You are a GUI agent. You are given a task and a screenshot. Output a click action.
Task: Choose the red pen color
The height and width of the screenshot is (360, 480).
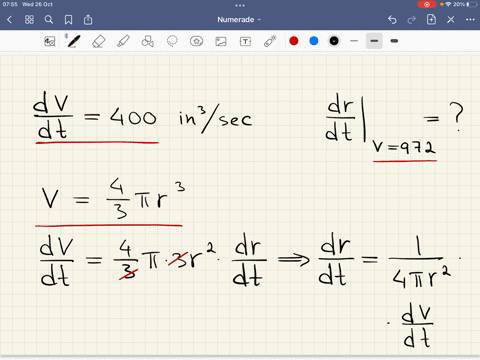(x=294, y=41)
